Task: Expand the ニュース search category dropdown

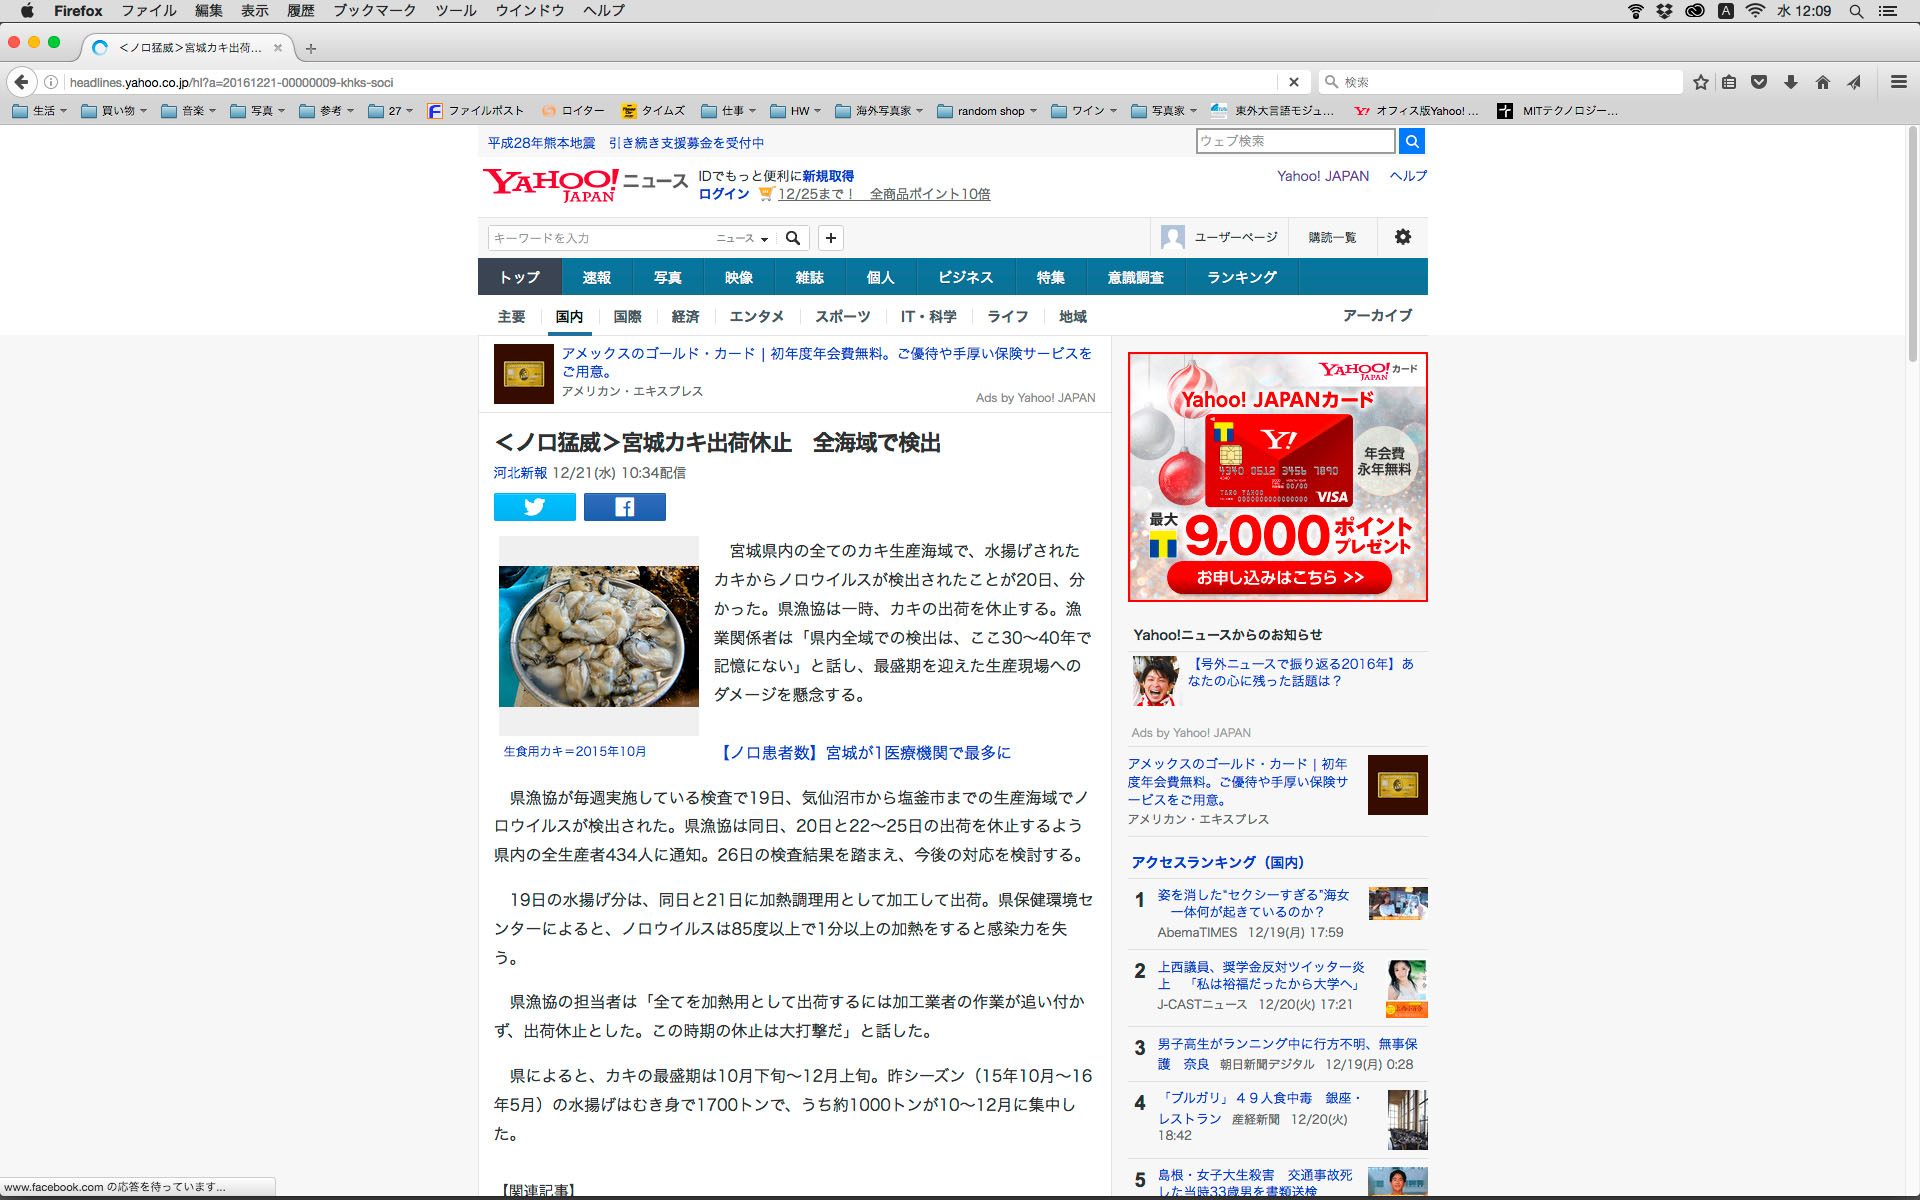Action: 742,238
